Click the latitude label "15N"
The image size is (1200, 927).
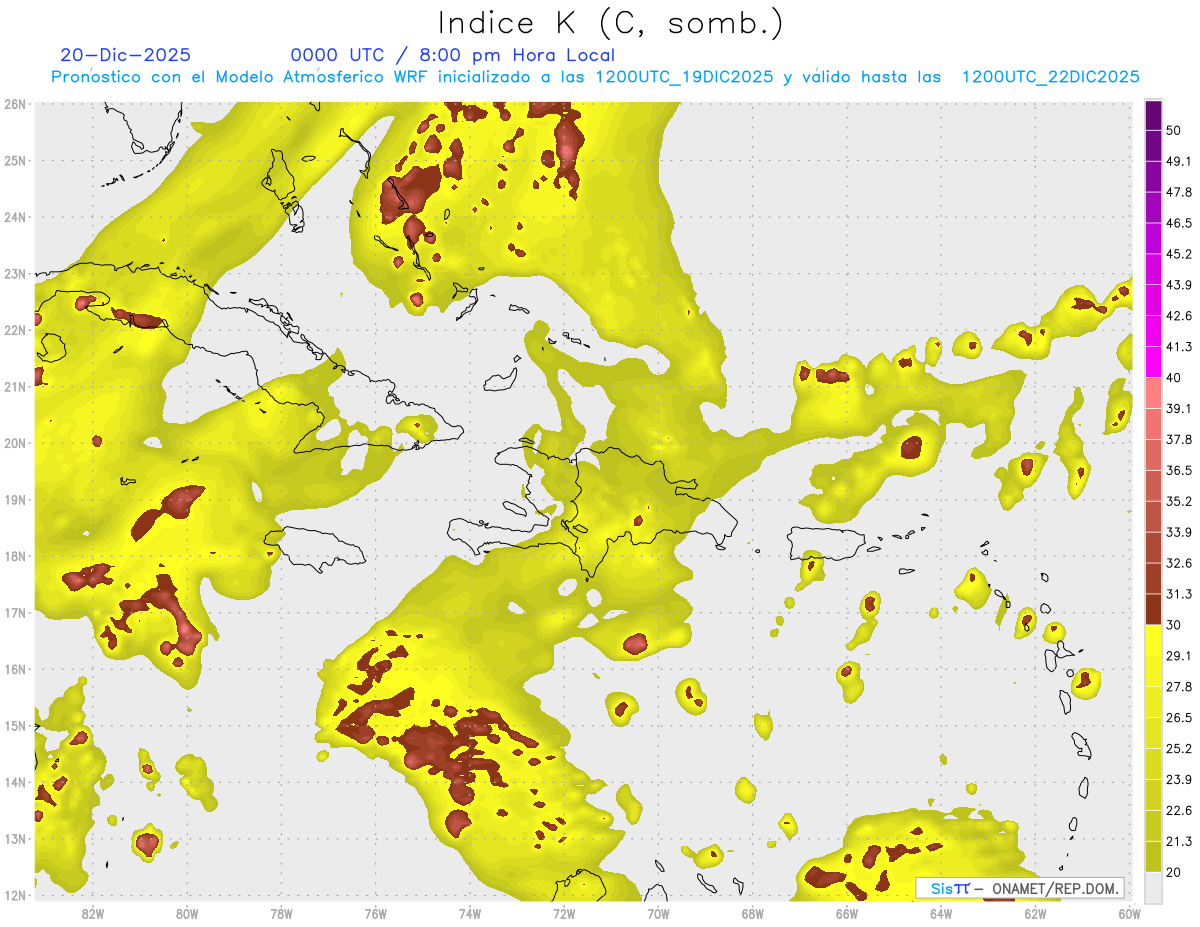tap(15, 726)
